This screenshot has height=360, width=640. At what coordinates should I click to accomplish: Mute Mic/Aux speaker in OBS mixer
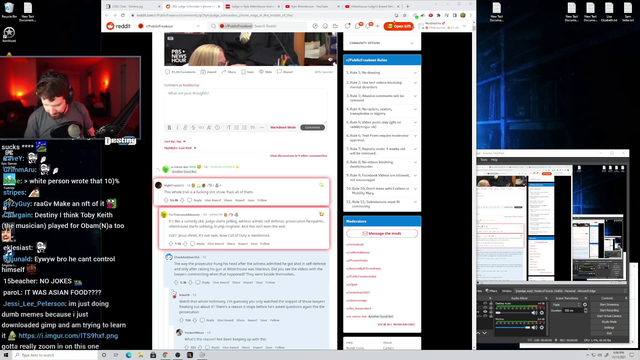pos(534,327)
